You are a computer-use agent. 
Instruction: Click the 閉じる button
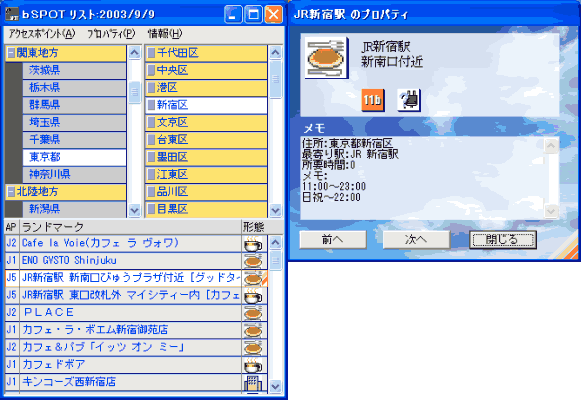502,240
